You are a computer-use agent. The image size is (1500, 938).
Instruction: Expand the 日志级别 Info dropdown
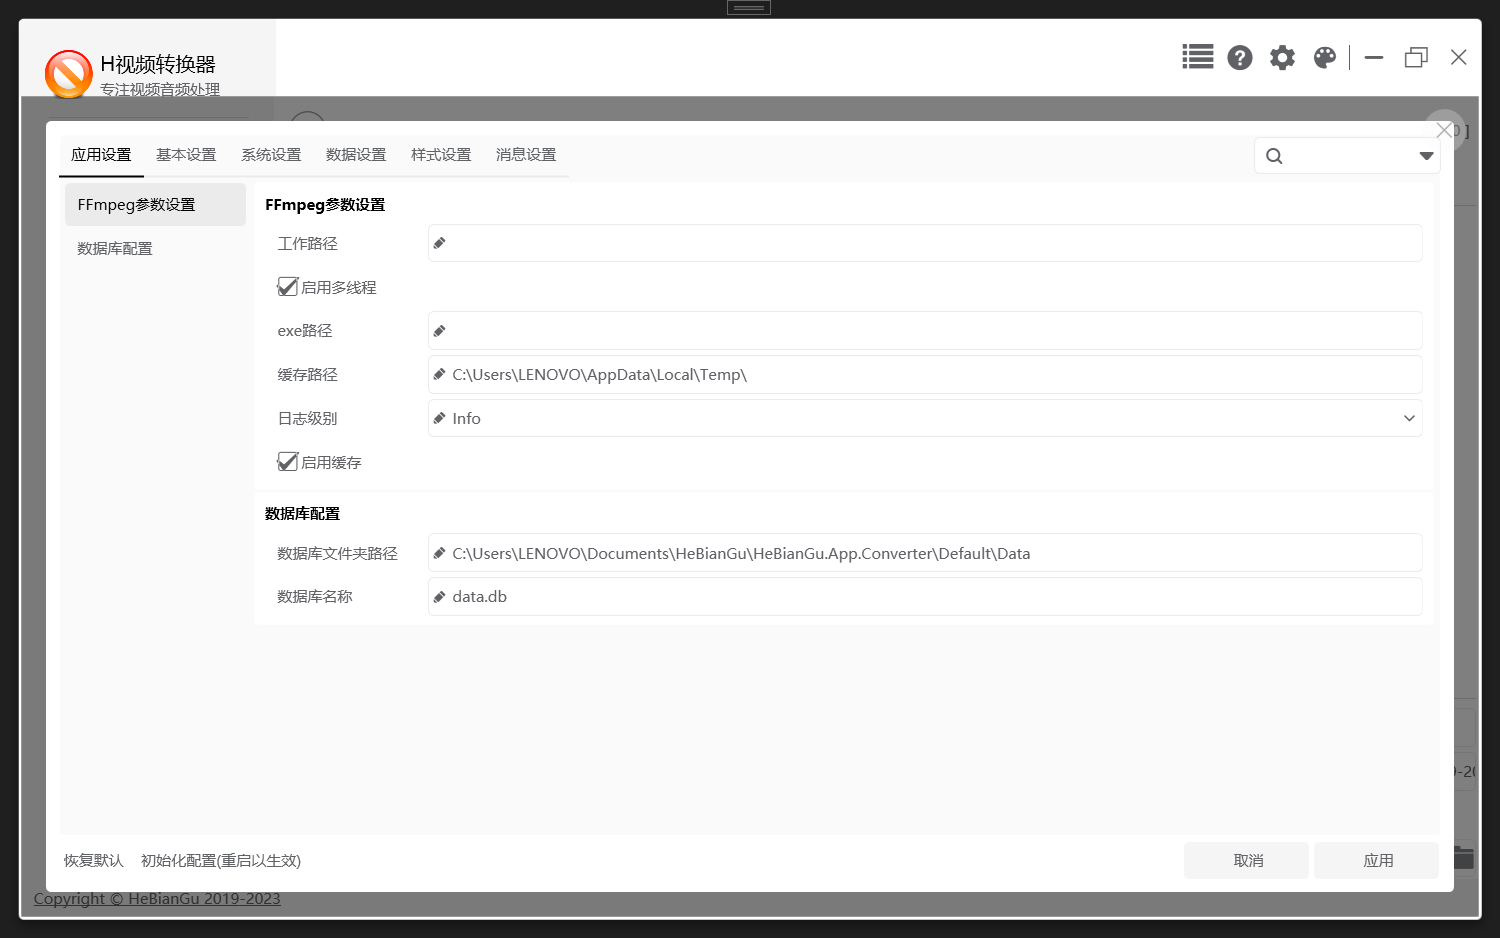click(x=1409, y=418)
